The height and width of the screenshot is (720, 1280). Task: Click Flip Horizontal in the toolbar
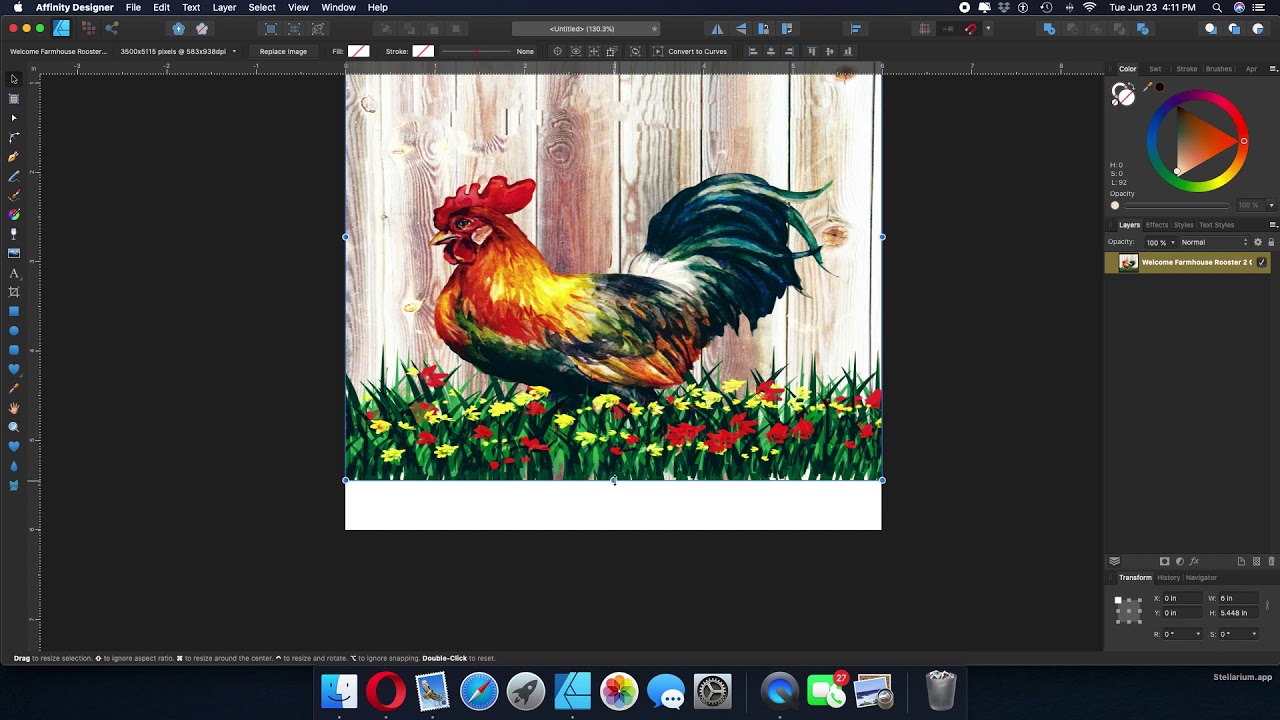pyautogui.click(x=717, y=29)
